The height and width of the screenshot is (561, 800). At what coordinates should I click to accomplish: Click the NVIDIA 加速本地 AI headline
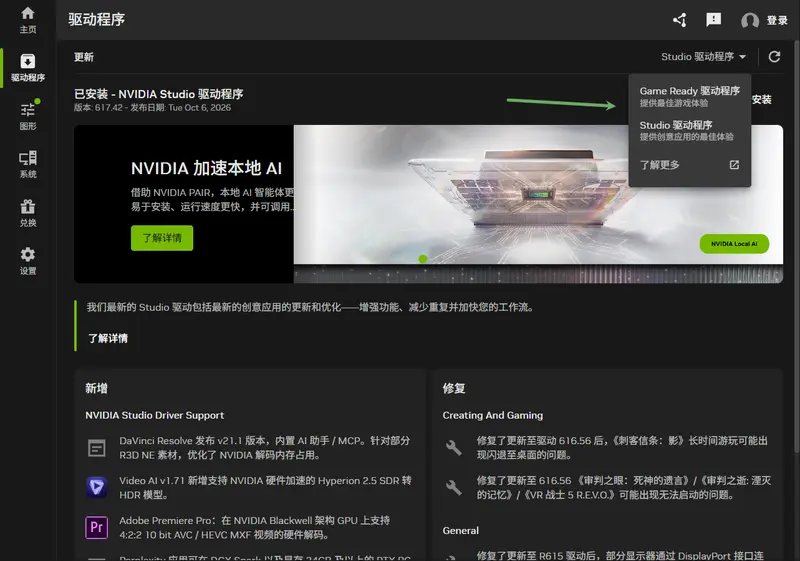click(x=207, y=168)
